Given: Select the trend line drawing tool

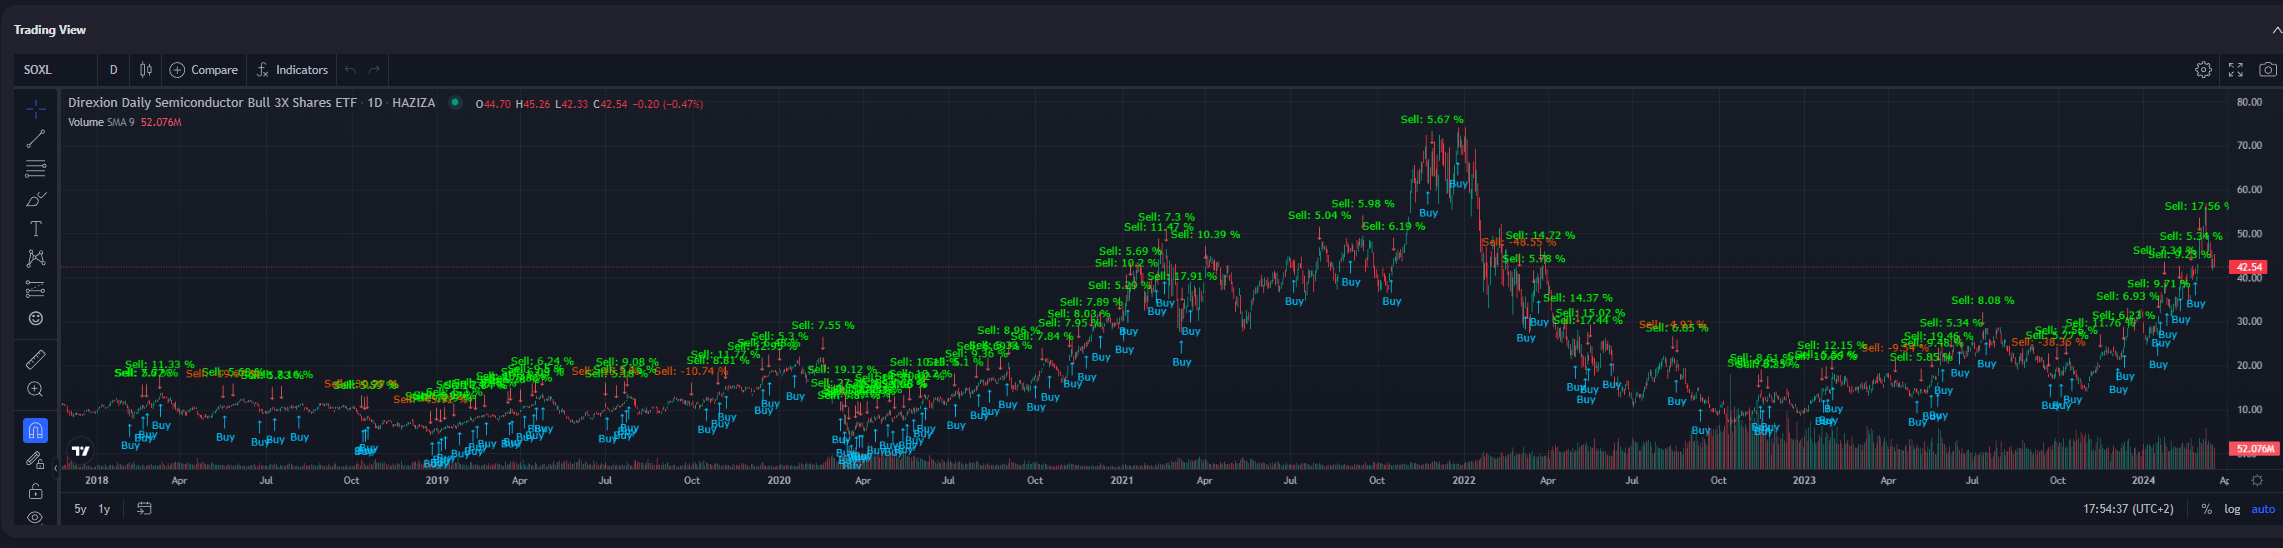Looking at the screenshot, I should [35, 139].
